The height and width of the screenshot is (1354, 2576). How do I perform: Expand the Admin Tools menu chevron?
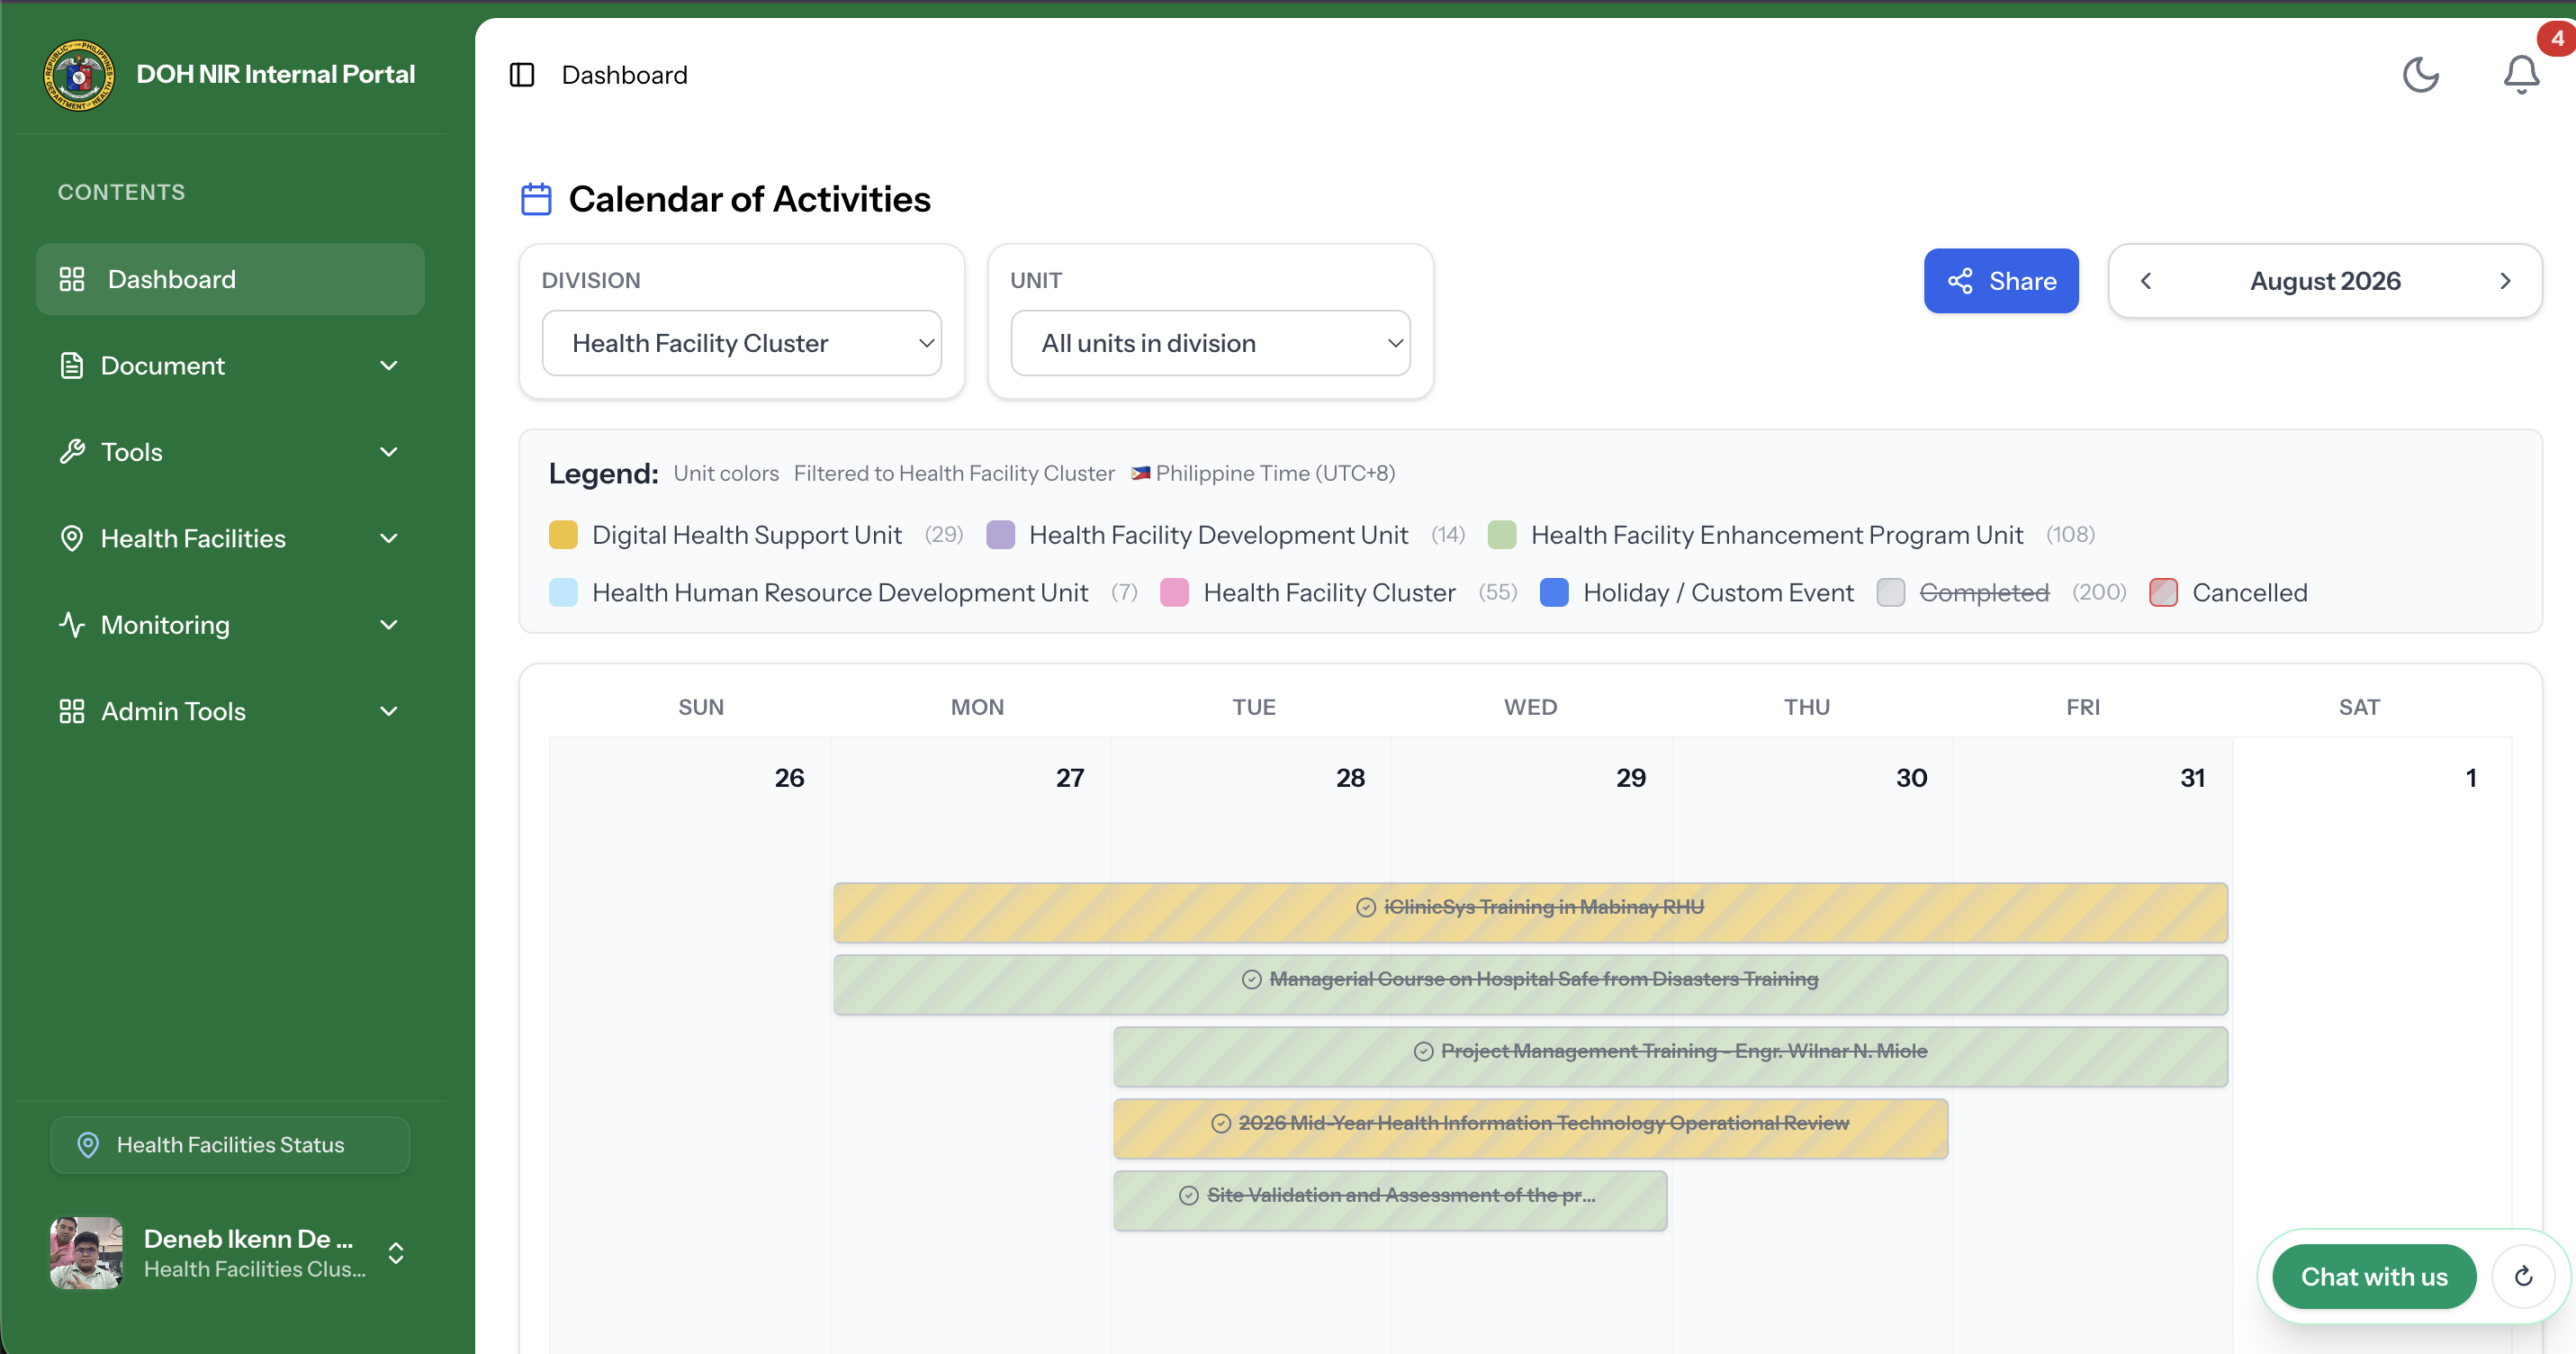(389, 711)
